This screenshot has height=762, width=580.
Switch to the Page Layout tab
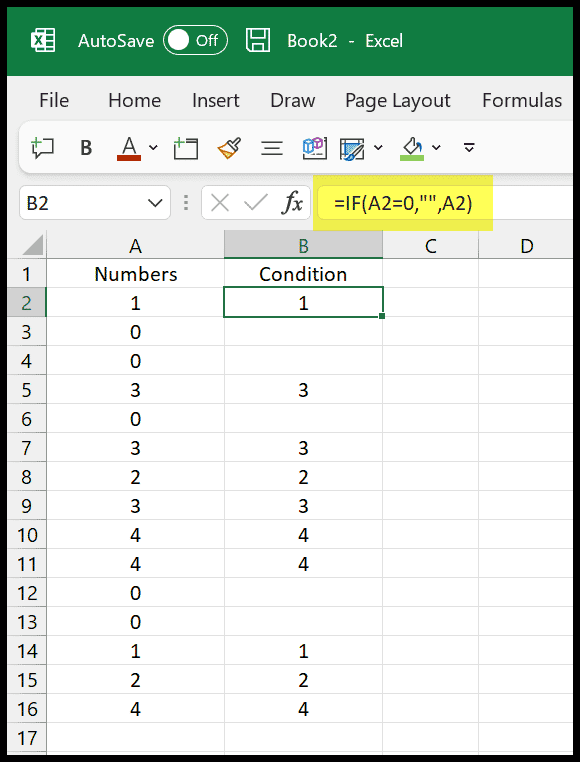397,100
